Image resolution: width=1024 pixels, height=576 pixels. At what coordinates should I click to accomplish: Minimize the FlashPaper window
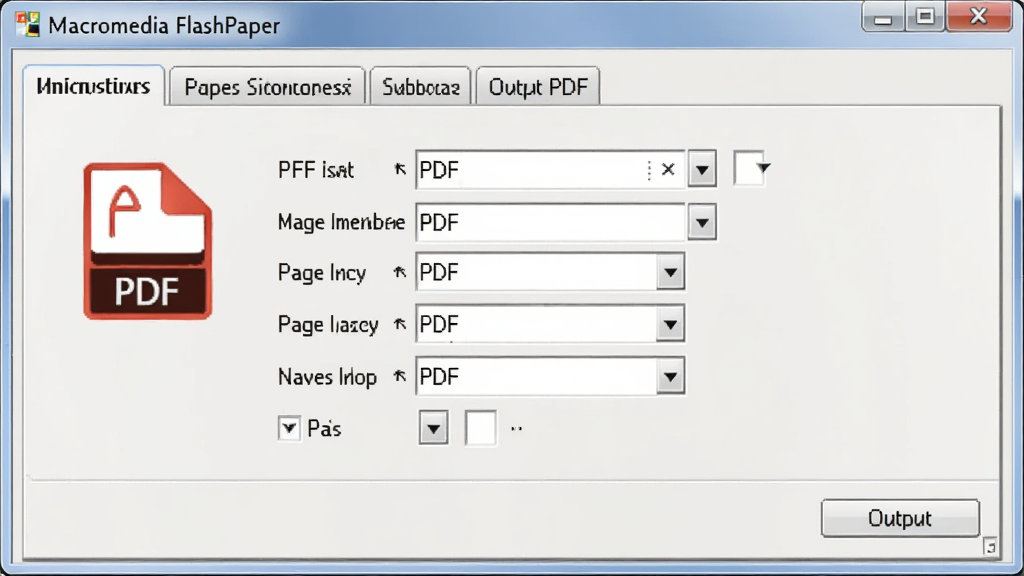point(883,17)
